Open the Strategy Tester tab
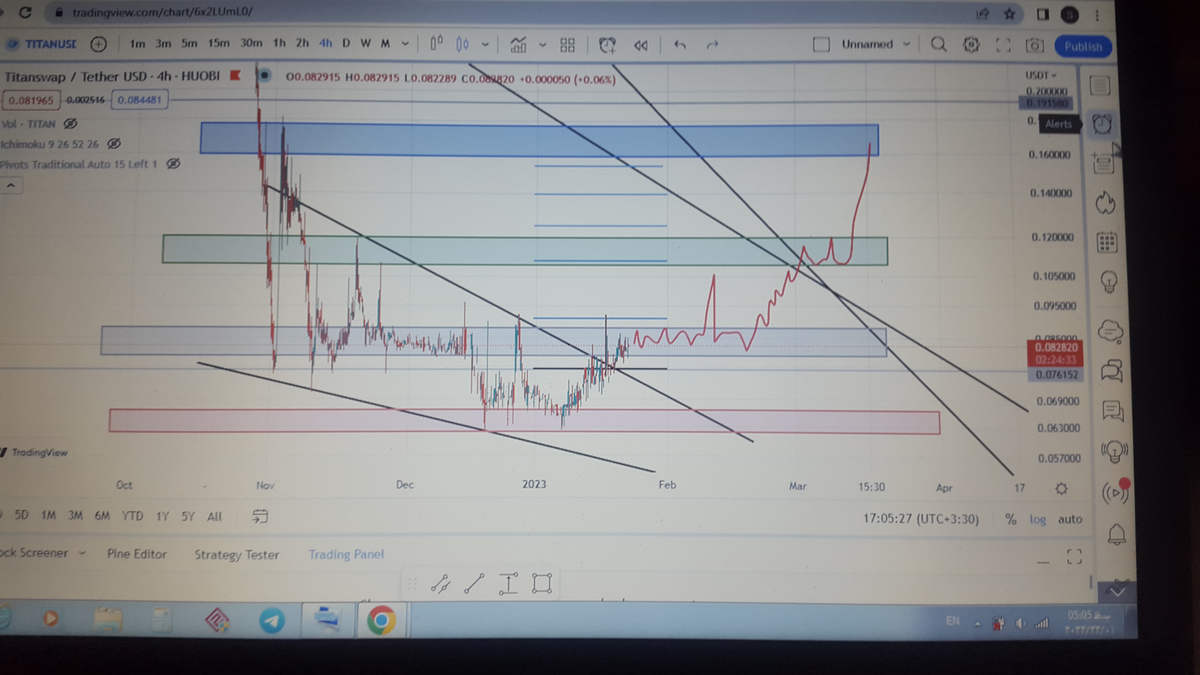 (237, 555)
